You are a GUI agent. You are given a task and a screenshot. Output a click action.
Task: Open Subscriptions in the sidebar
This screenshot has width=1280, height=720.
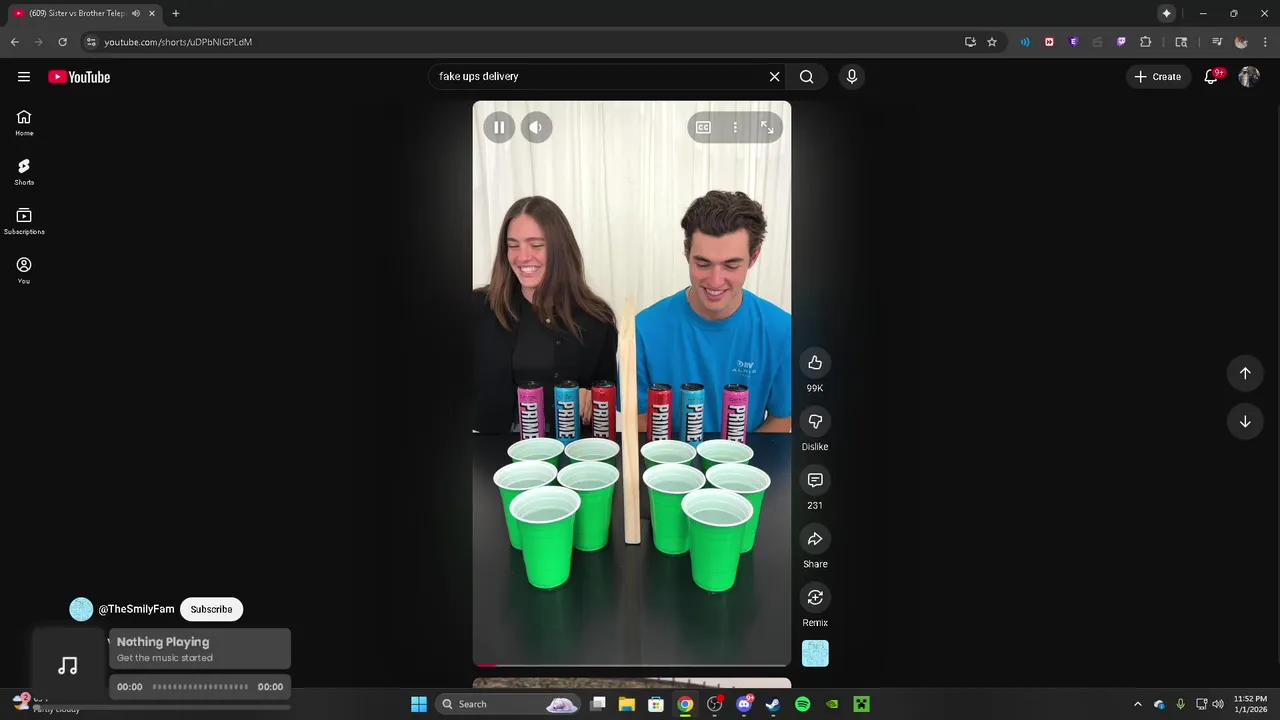[24, 221]
